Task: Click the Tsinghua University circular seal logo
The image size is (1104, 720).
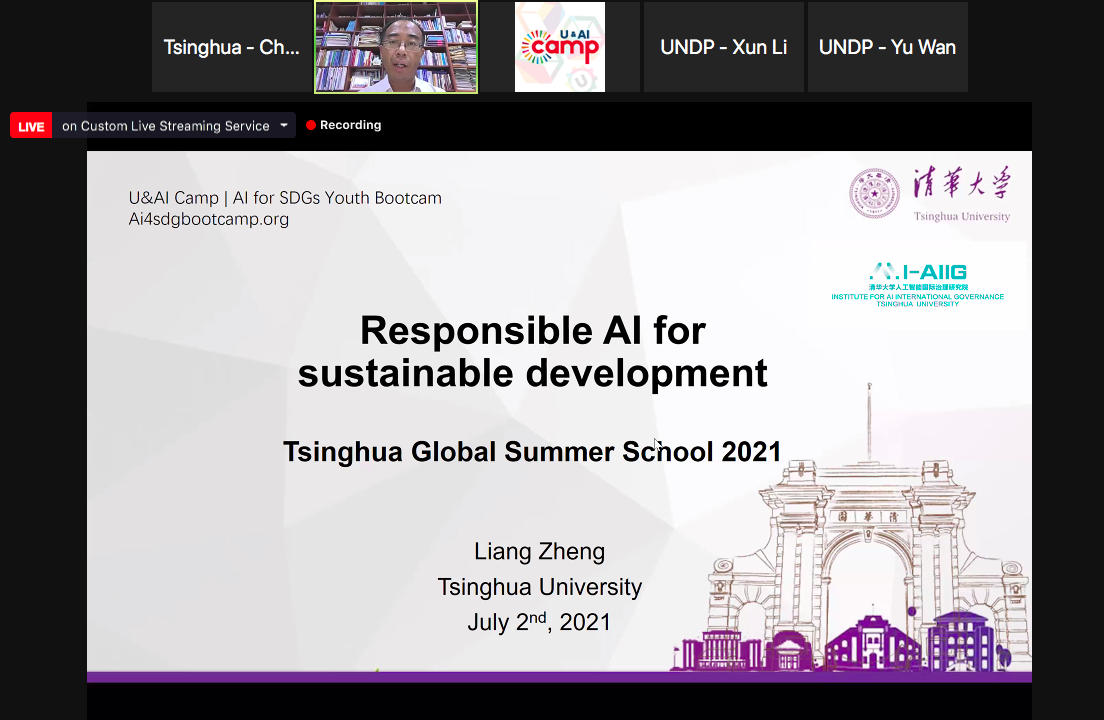Action: [874, 193]
